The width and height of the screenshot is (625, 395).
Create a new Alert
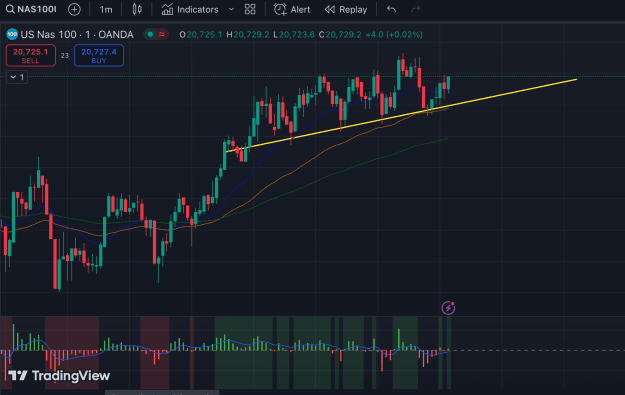[x=292, y=10]
